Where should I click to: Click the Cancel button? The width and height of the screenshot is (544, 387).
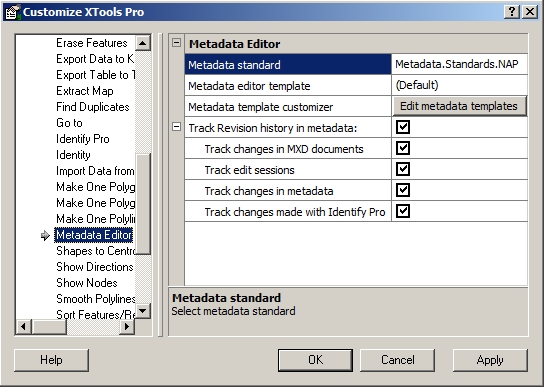tap(398, 360)
